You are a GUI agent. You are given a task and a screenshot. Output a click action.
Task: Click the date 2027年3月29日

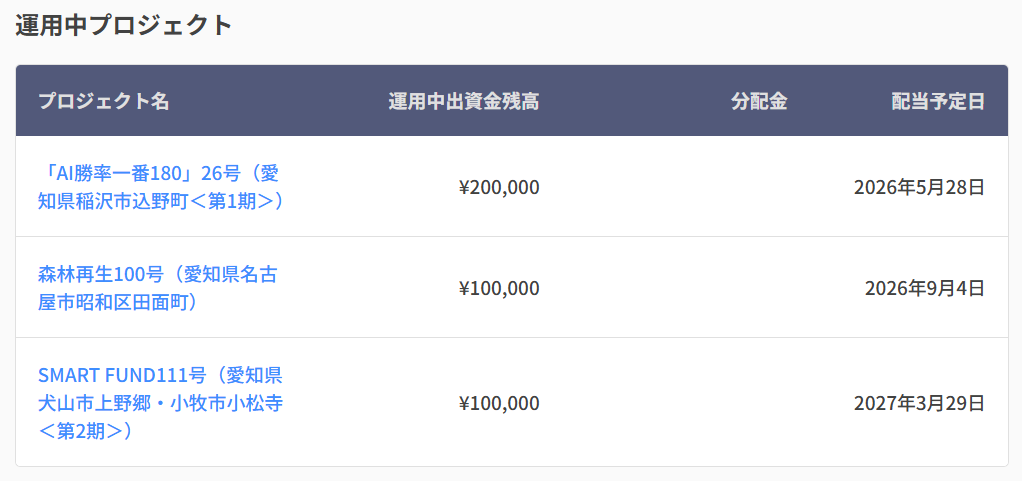click(919, 403)
